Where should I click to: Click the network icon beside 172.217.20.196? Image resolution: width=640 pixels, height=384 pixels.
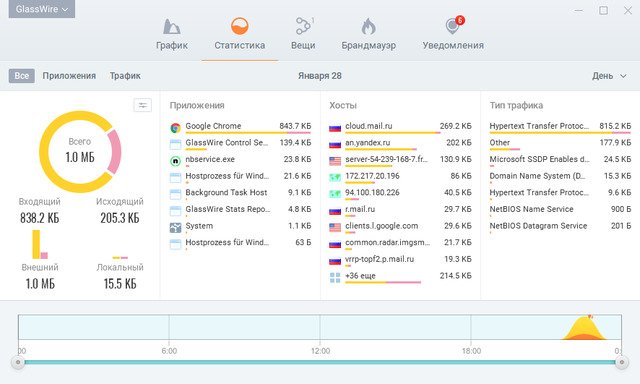point(335,178)
